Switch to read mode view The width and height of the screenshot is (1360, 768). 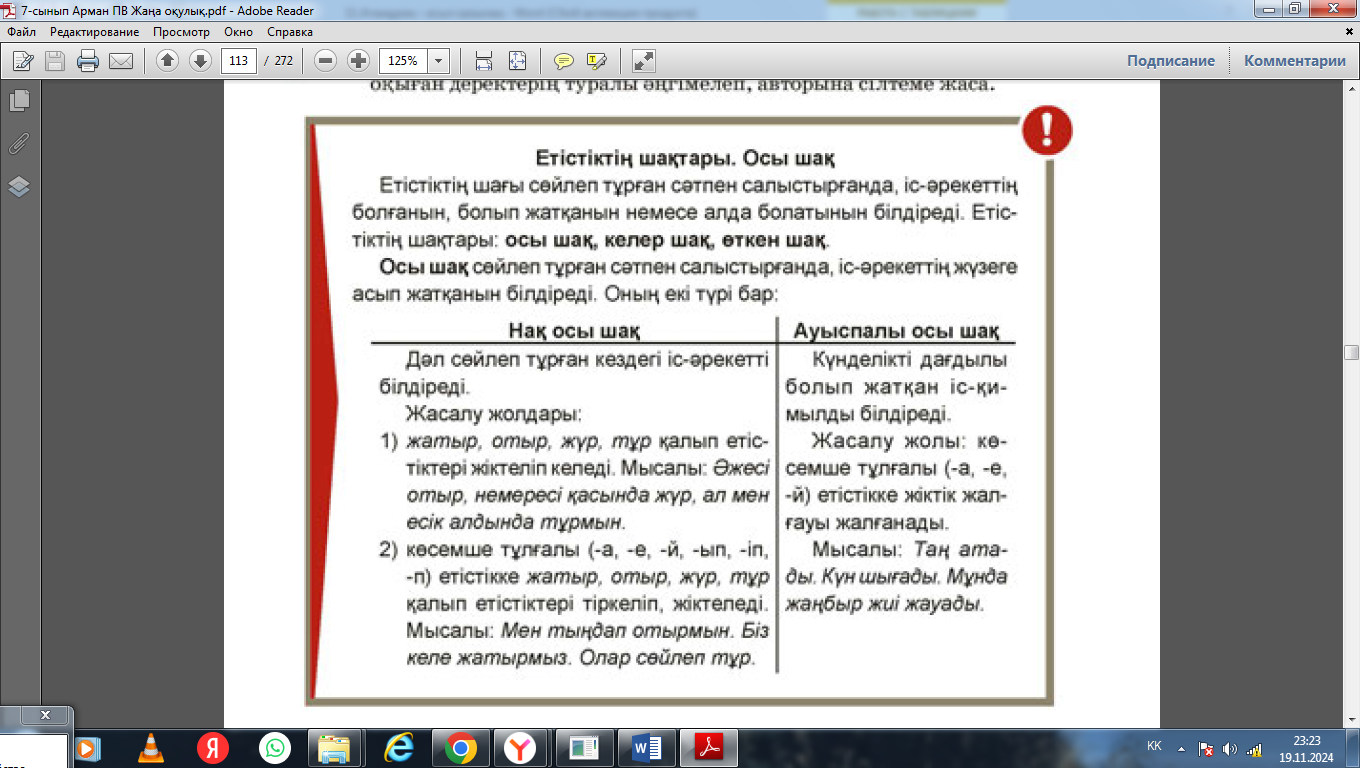pos(644,61)
